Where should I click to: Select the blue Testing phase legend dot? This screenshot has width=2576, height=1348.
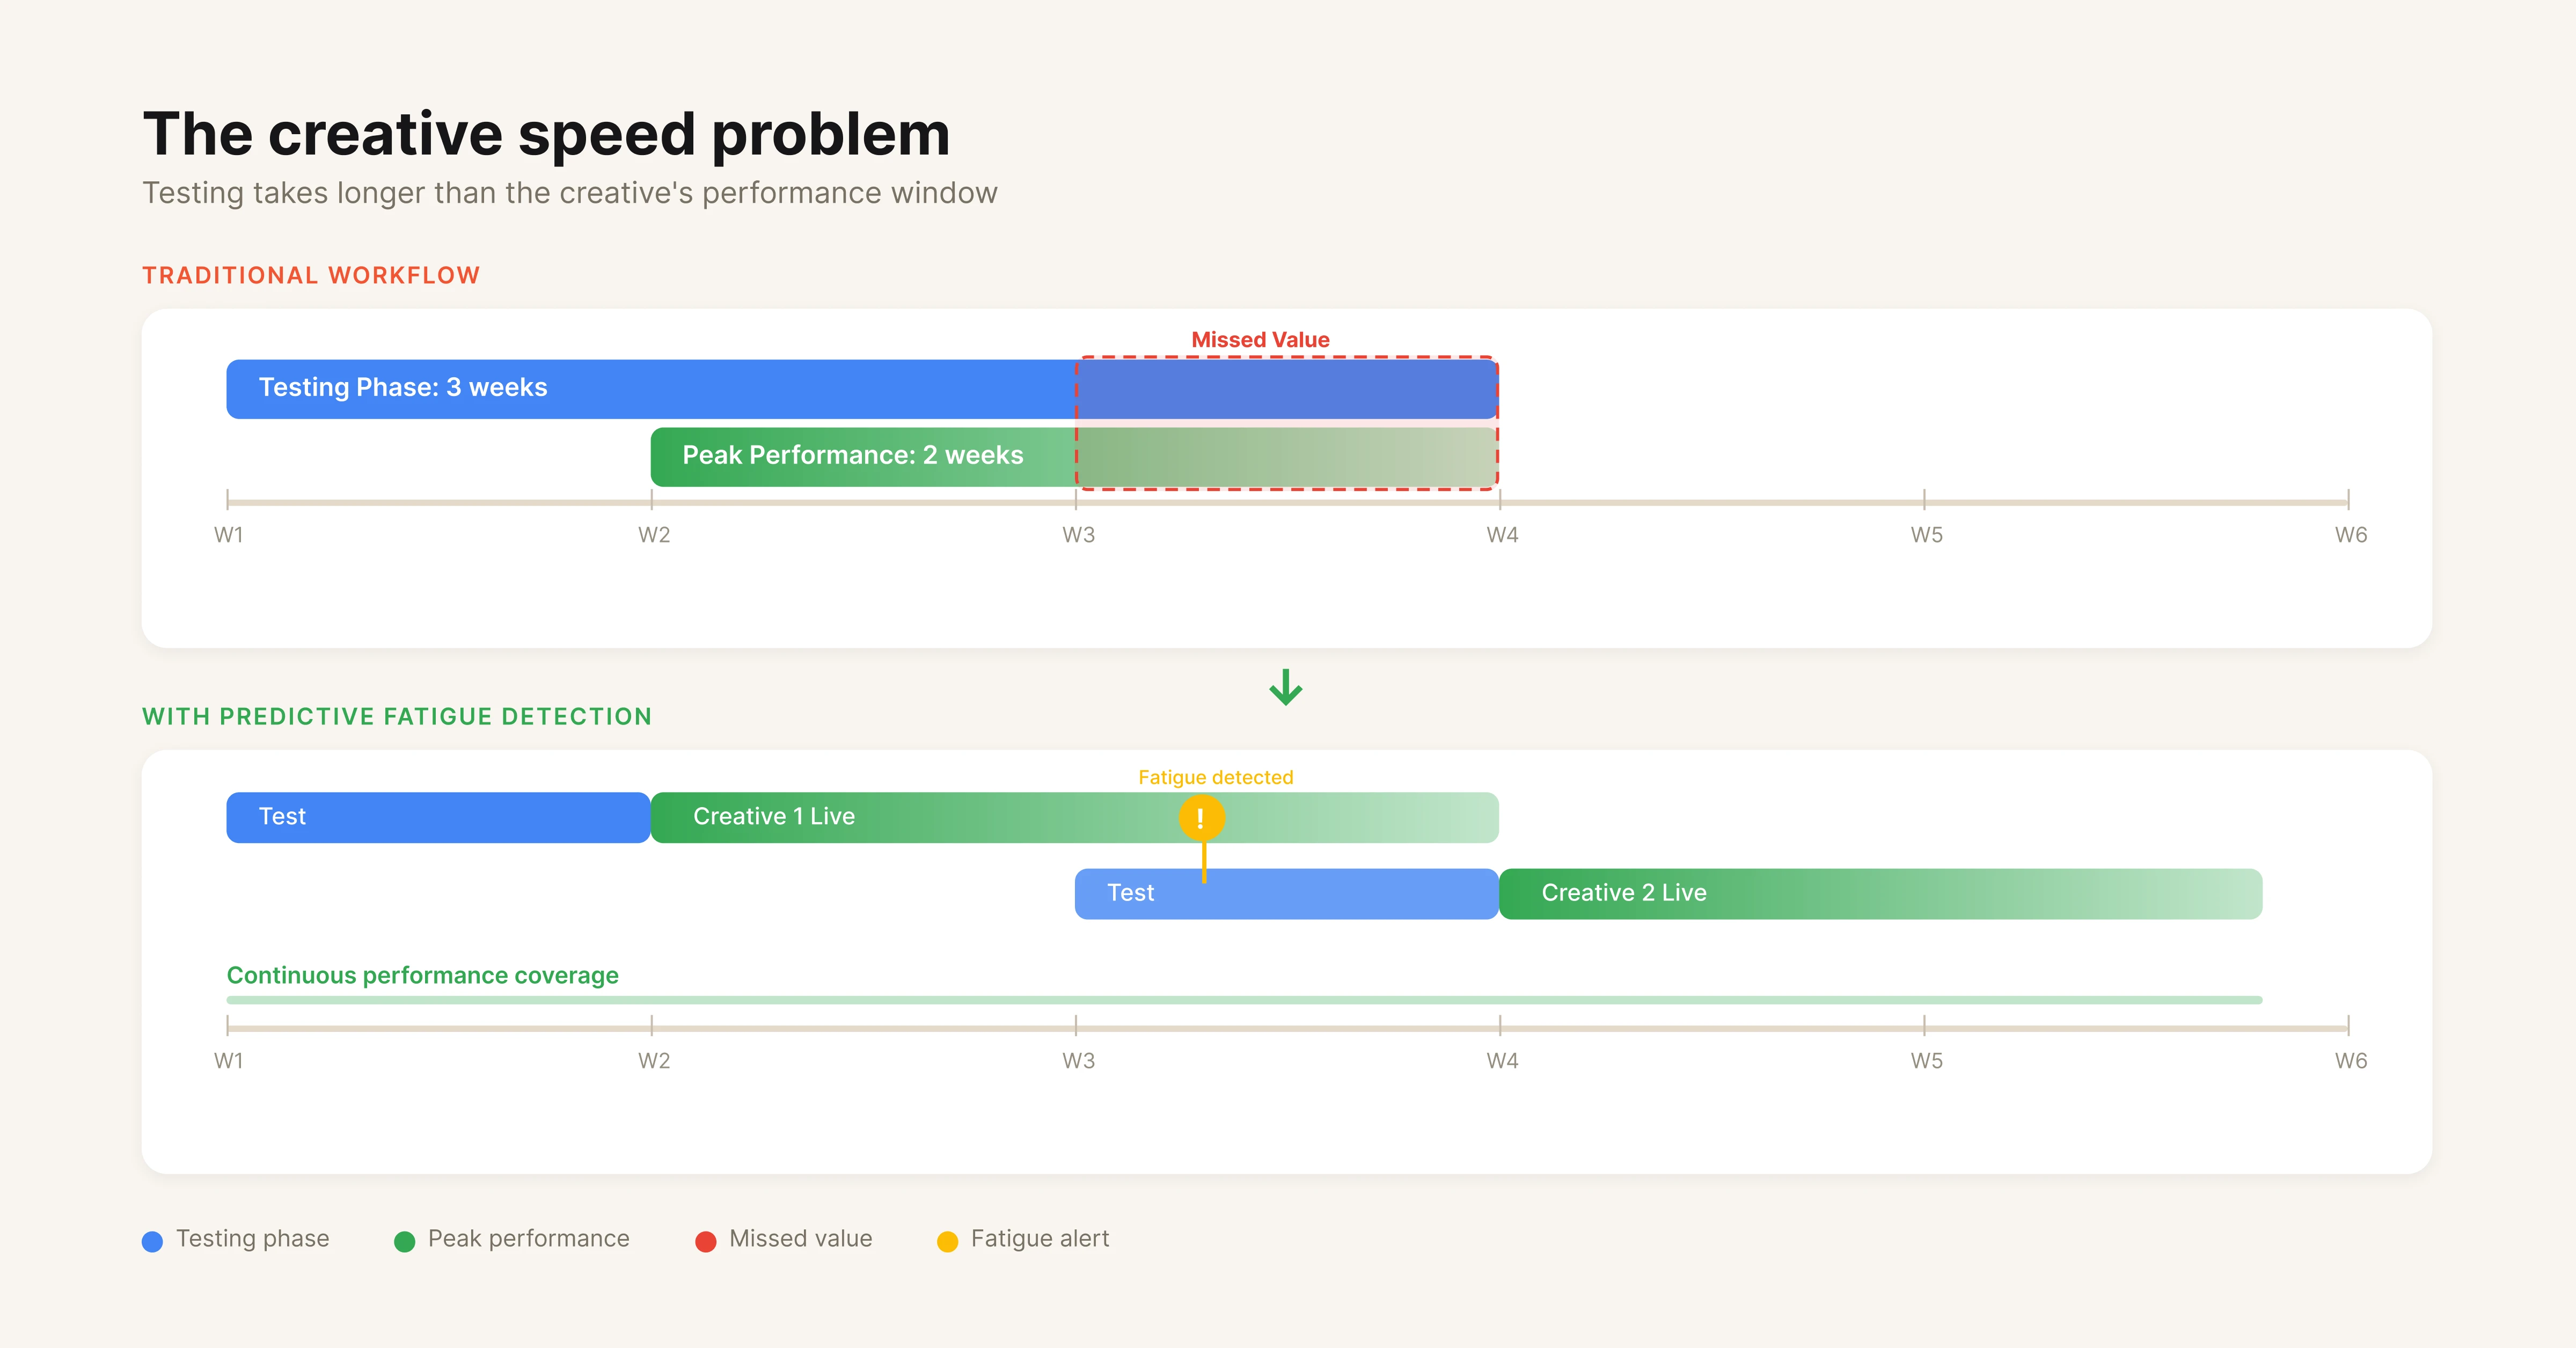[152, 1240]
